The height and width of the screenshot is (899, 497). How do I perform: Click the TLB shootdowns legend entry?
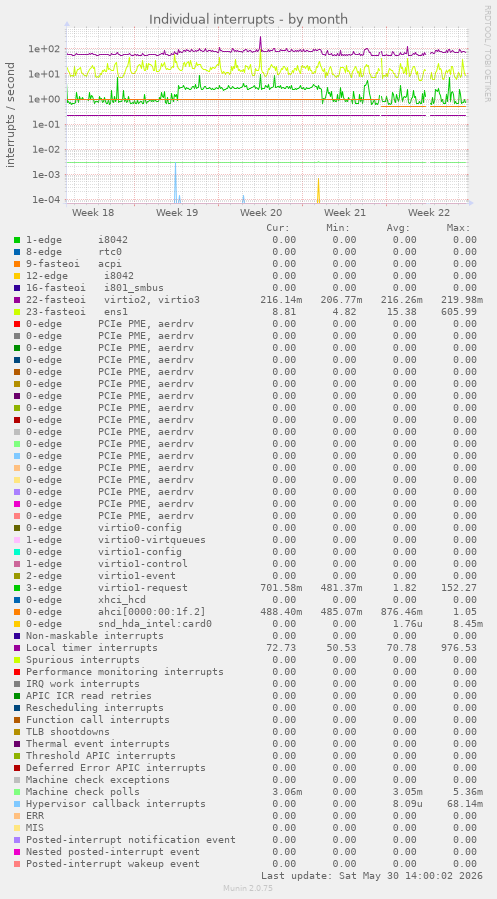68,732
